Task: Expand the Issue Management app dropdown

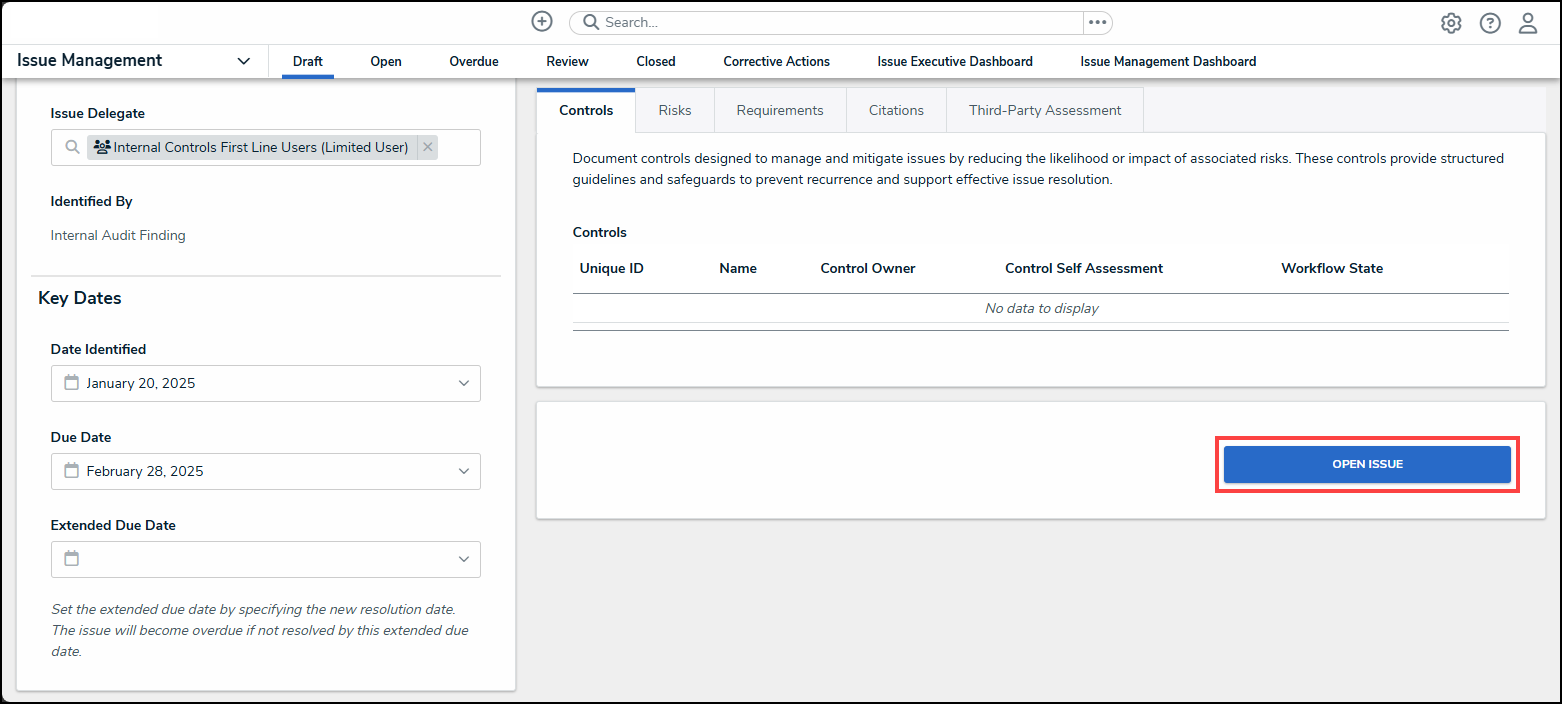Action: [x=243, y=61]
